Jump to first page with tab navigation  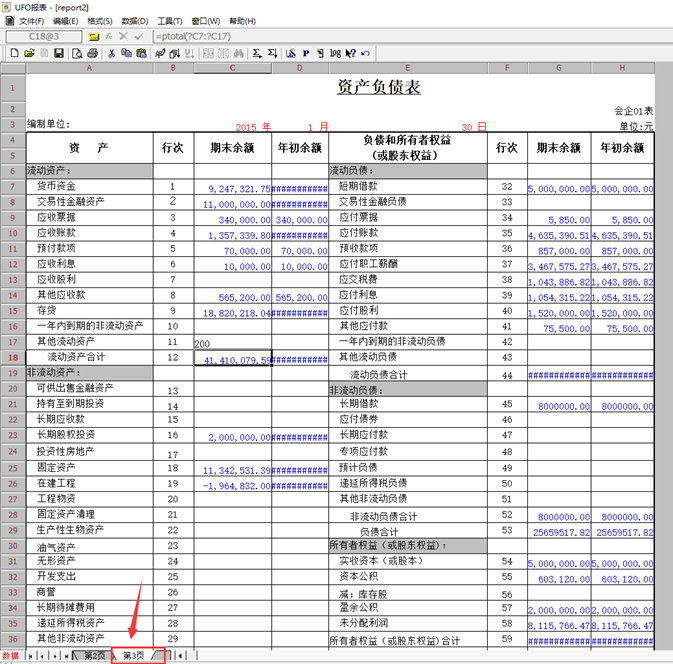(30, 656)
